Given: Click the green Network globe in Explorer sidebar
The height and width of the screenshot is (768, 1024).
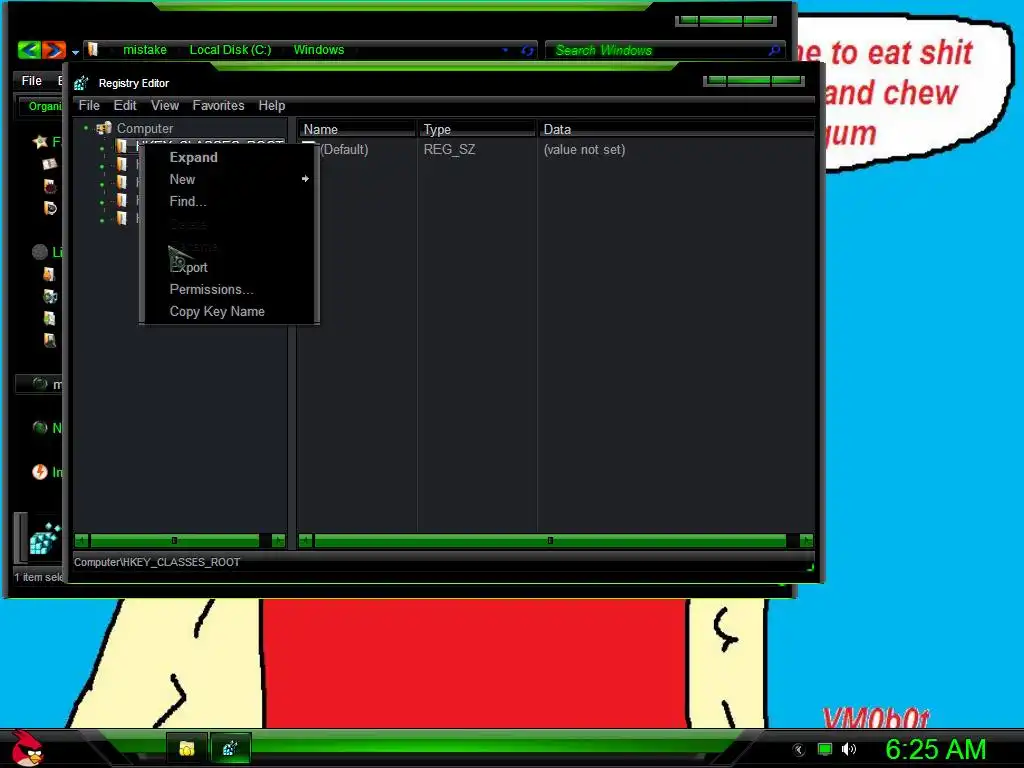Looking at the screenshot, I should (40, 428).
